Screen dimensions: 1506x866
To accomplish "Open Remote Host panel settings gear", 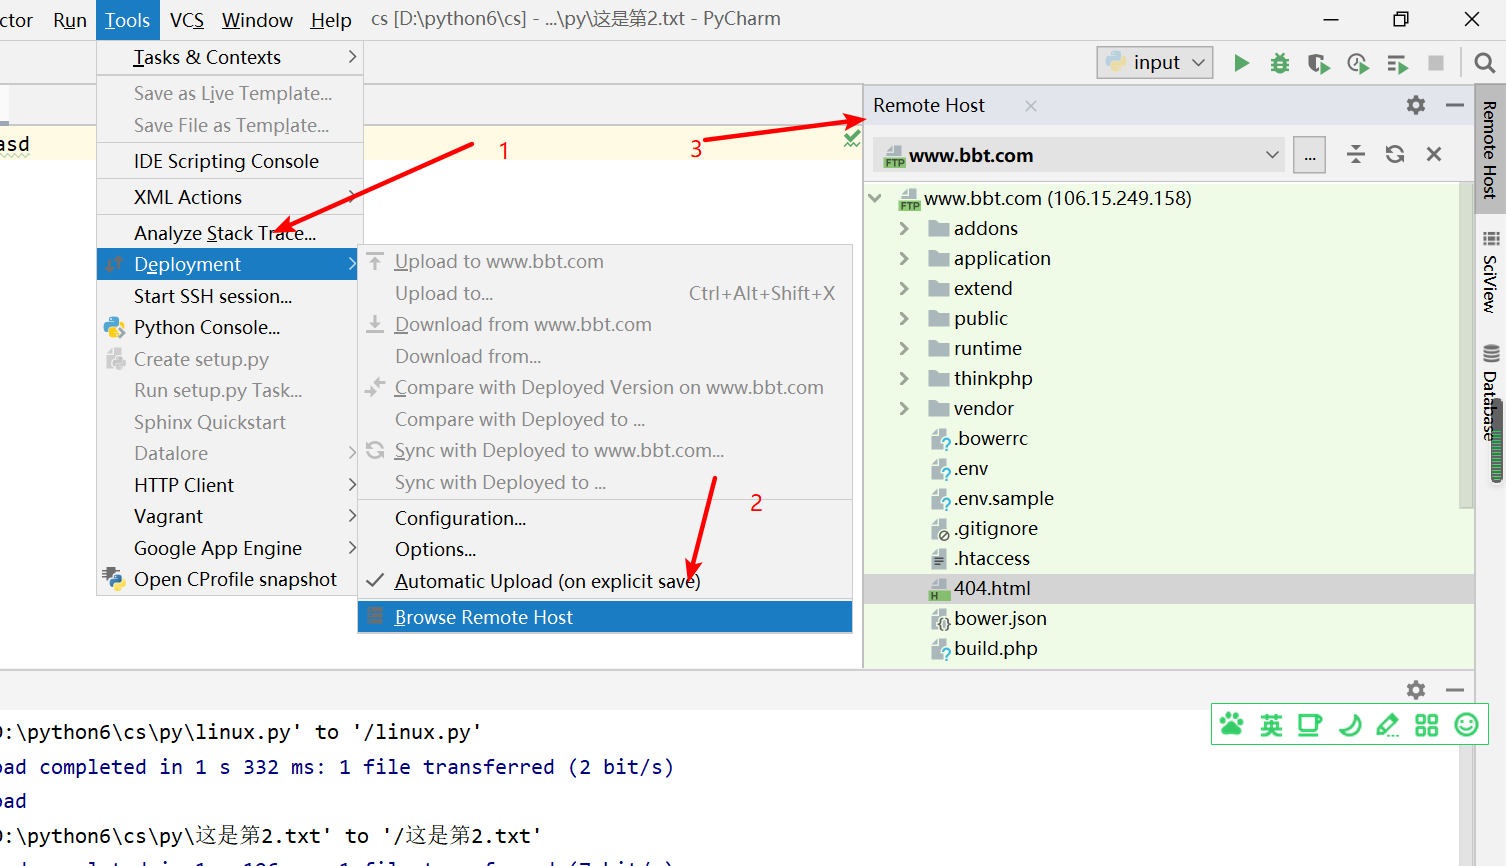I will (x=1416, y=105).
